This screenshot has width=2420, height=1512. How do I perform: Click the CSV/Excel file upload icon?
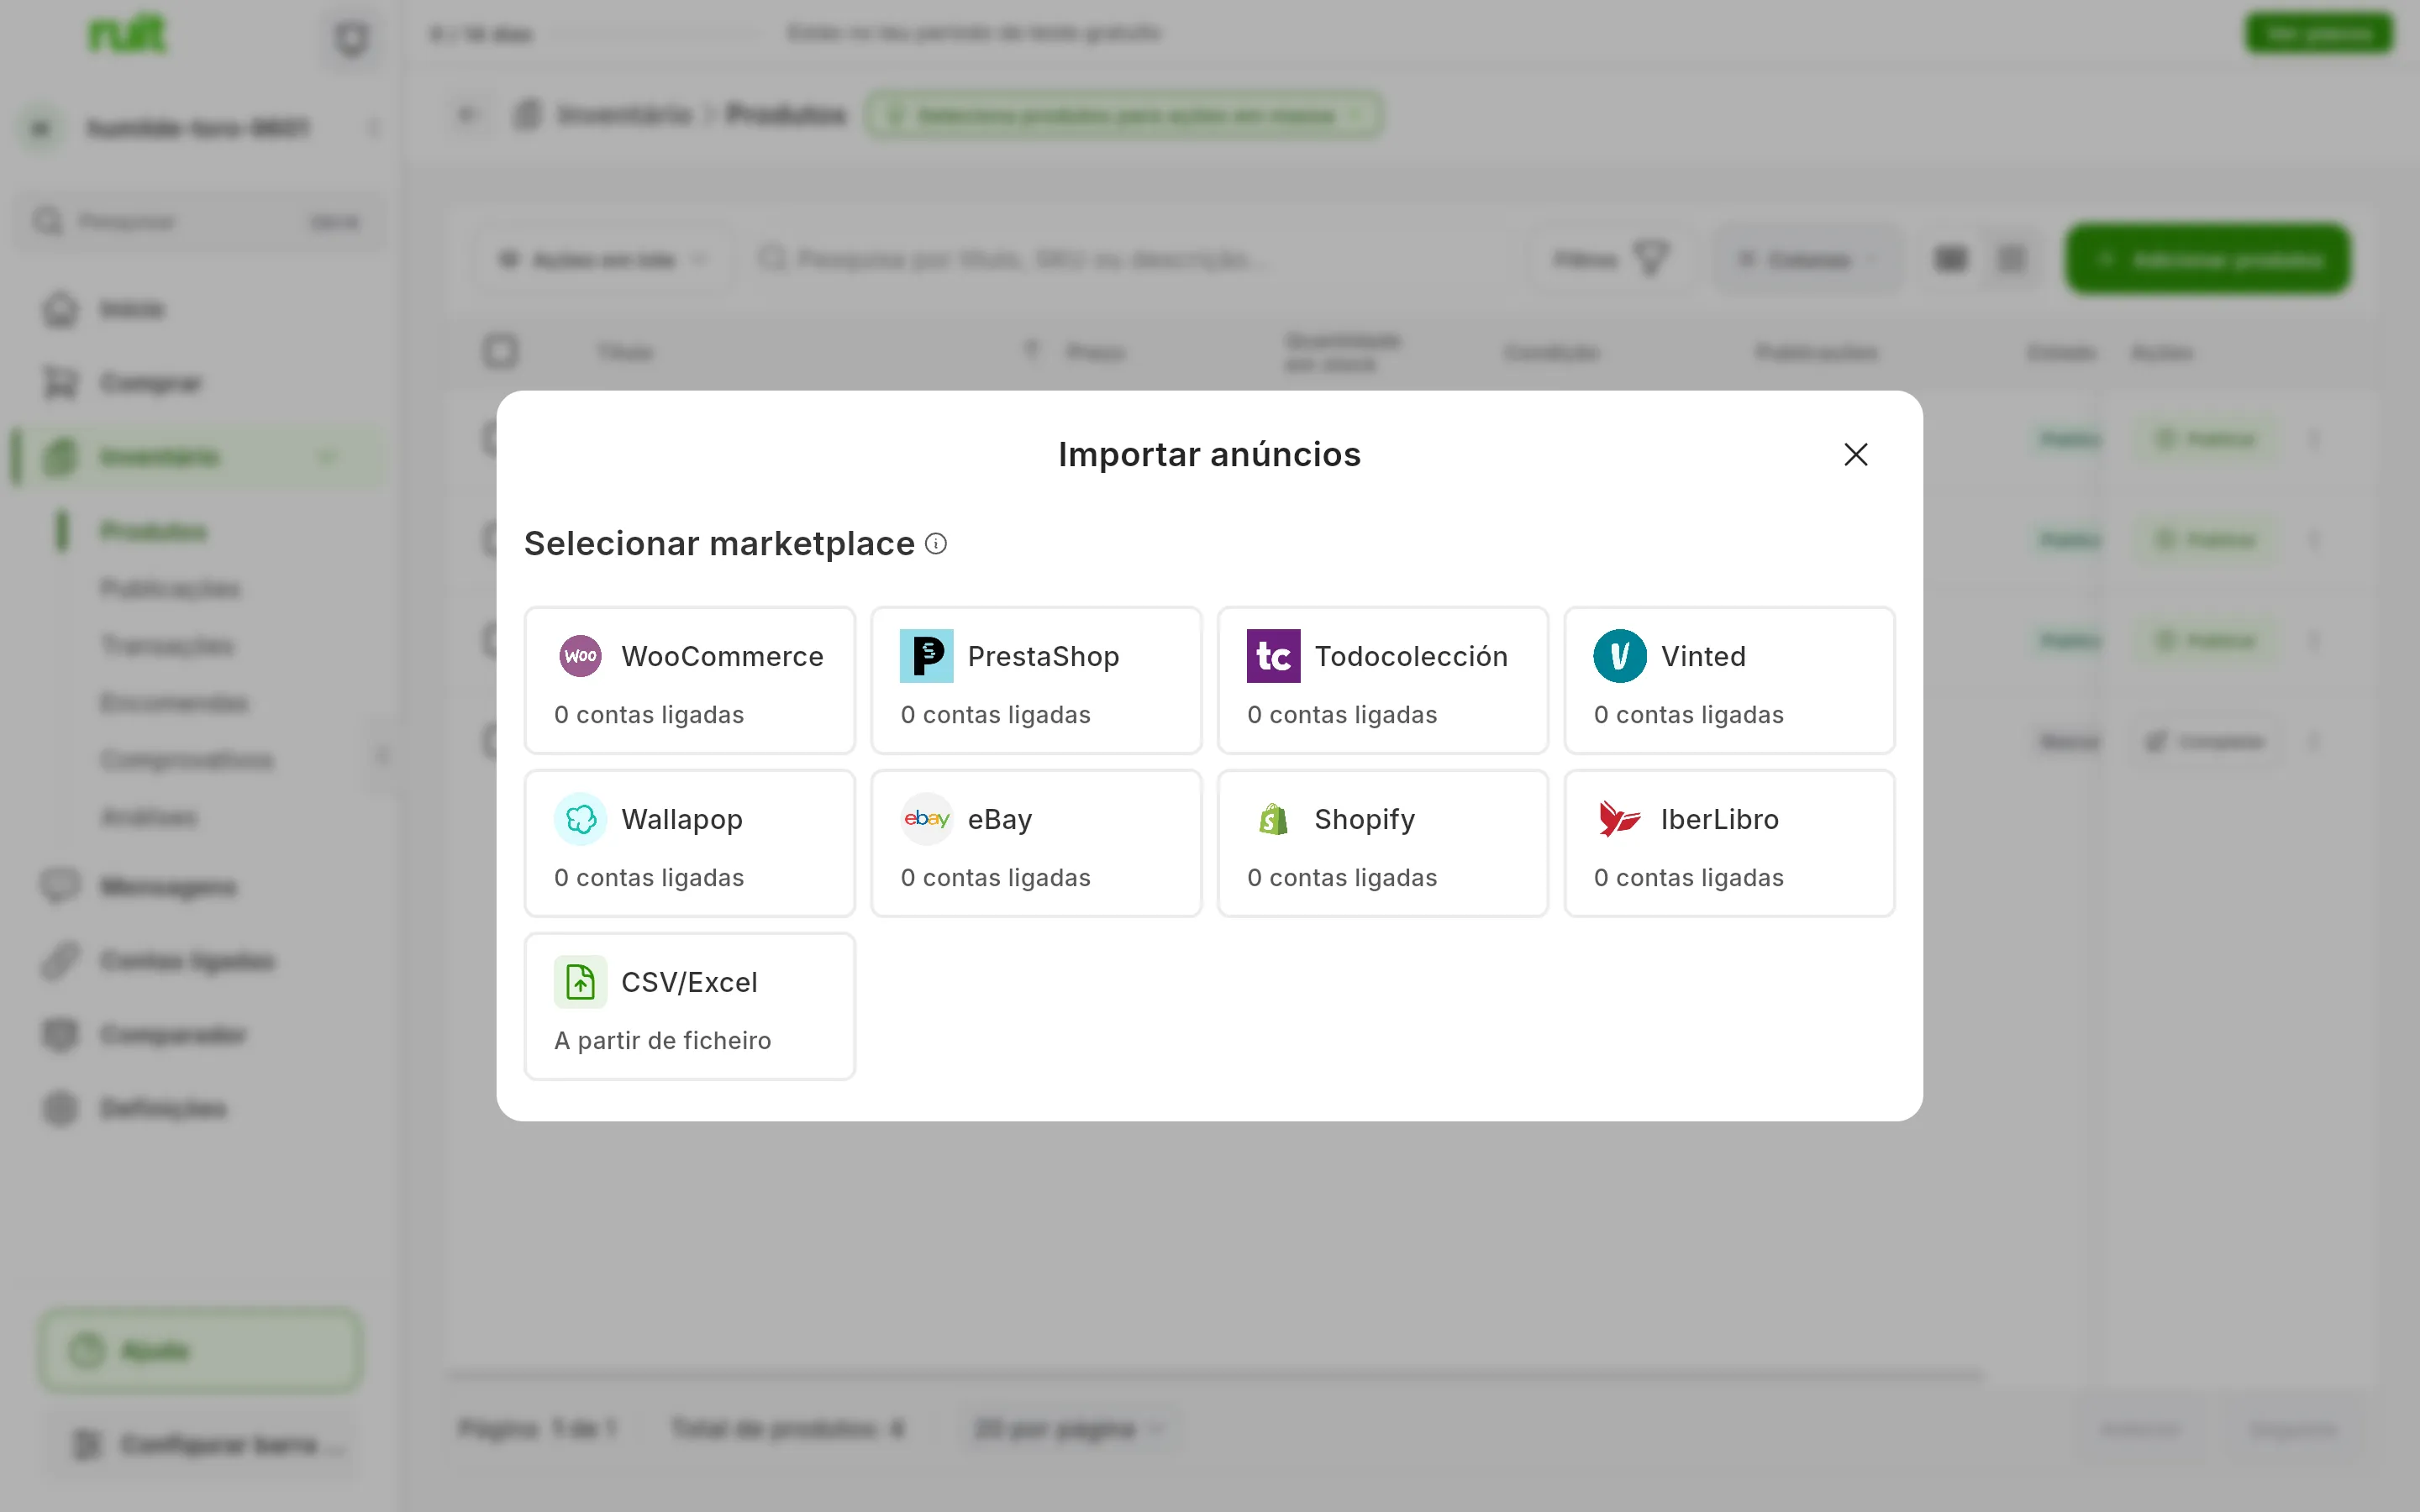click(580, 982)
